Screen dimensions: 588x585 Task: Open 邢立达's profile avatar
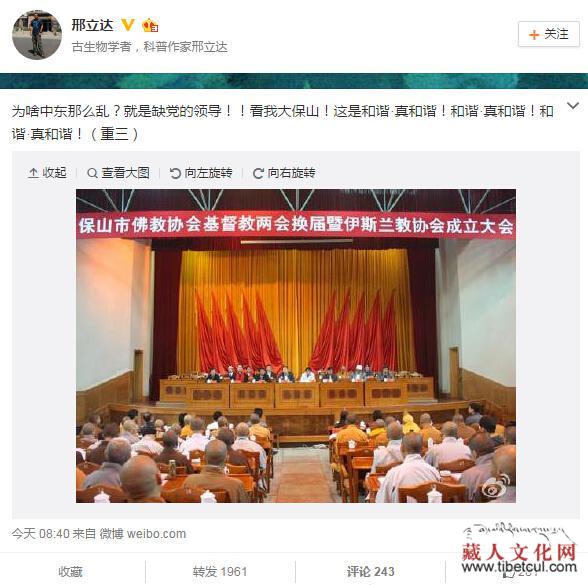coord(37,34)
